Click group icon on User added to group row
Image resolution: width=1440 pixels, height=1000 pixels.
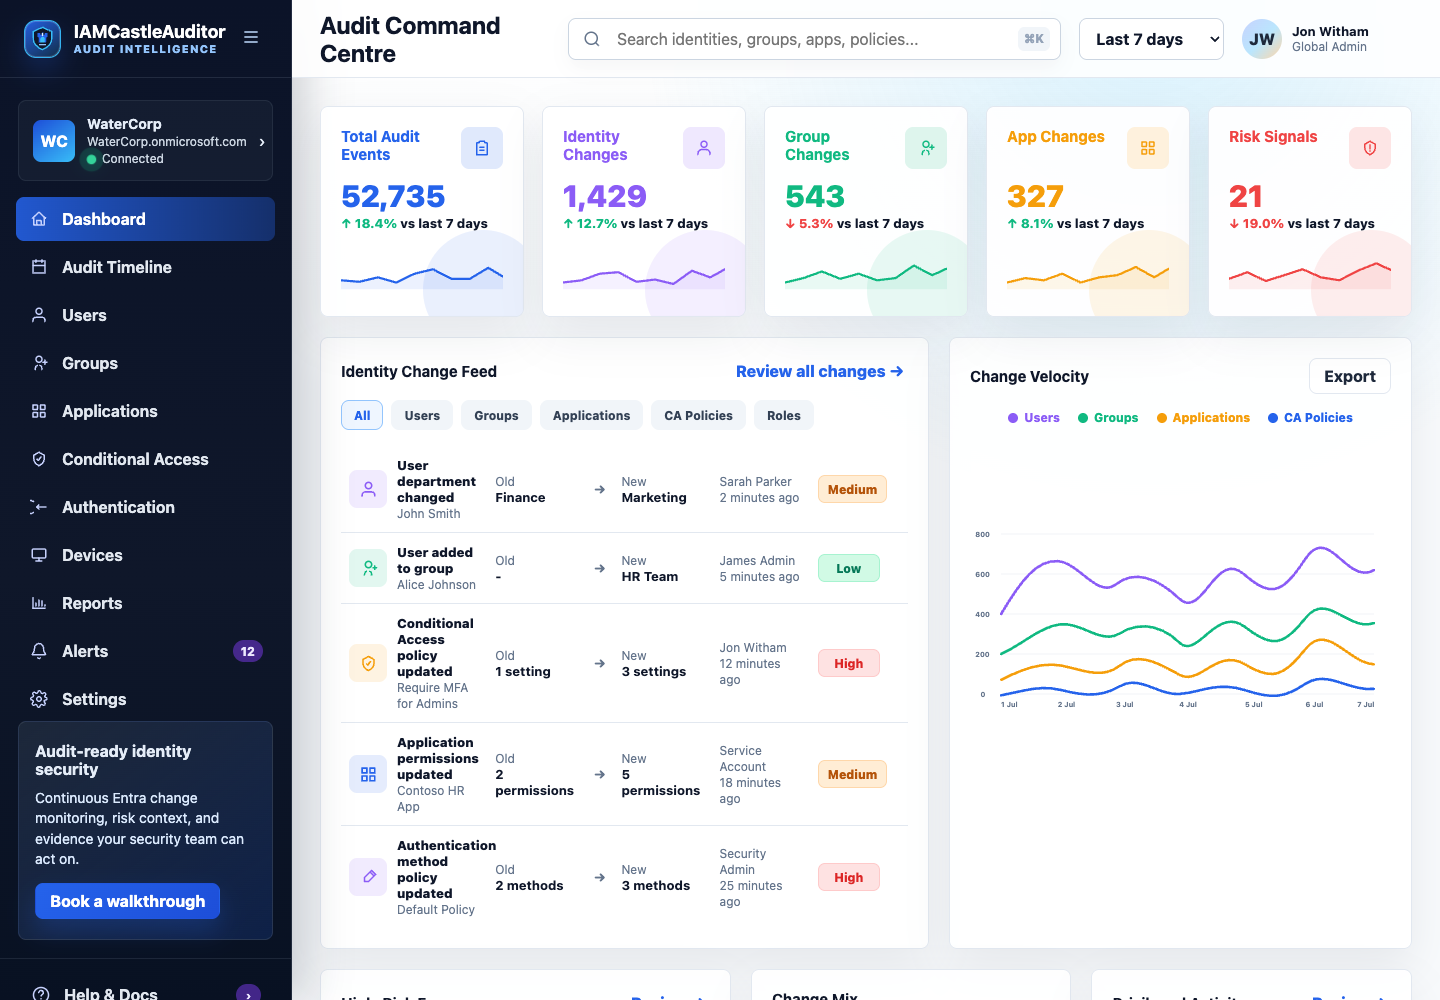tap(368, 568)
